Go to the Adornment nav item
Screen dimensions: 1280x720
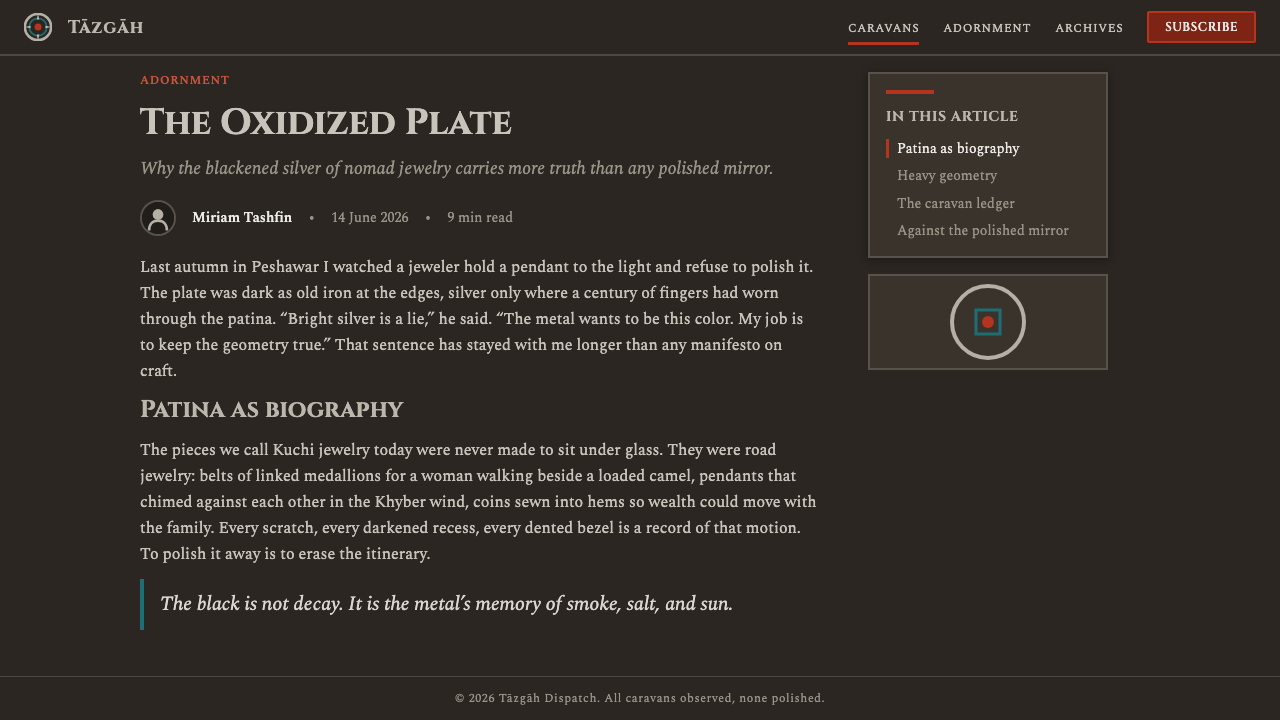pyautogui.click(x=987, y=28)
